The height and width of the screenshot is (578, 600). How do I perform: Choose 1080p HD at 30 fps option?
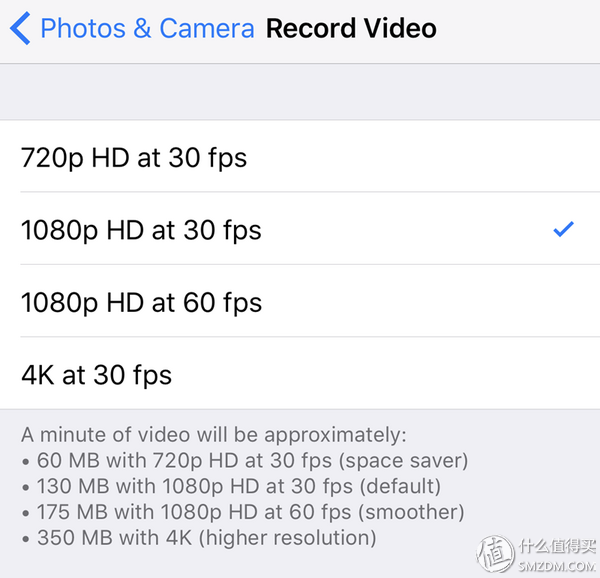tap(300, 229)
